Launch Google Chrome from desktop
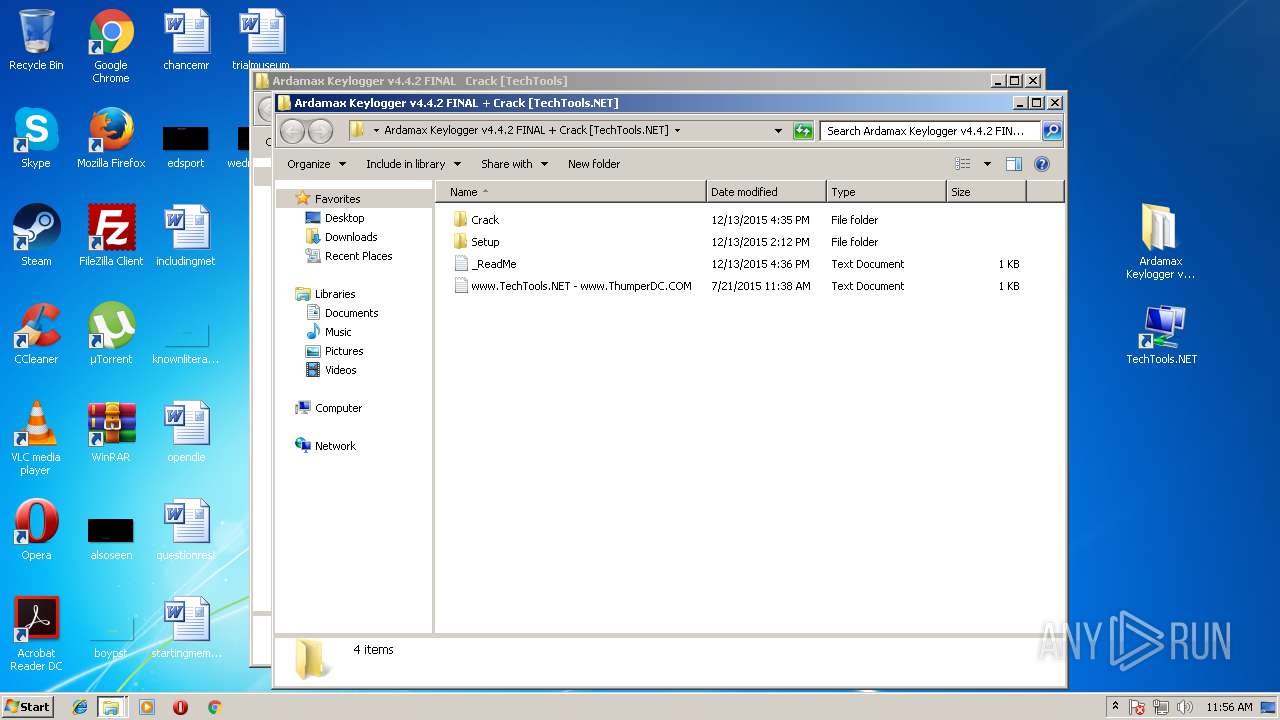 111,47
